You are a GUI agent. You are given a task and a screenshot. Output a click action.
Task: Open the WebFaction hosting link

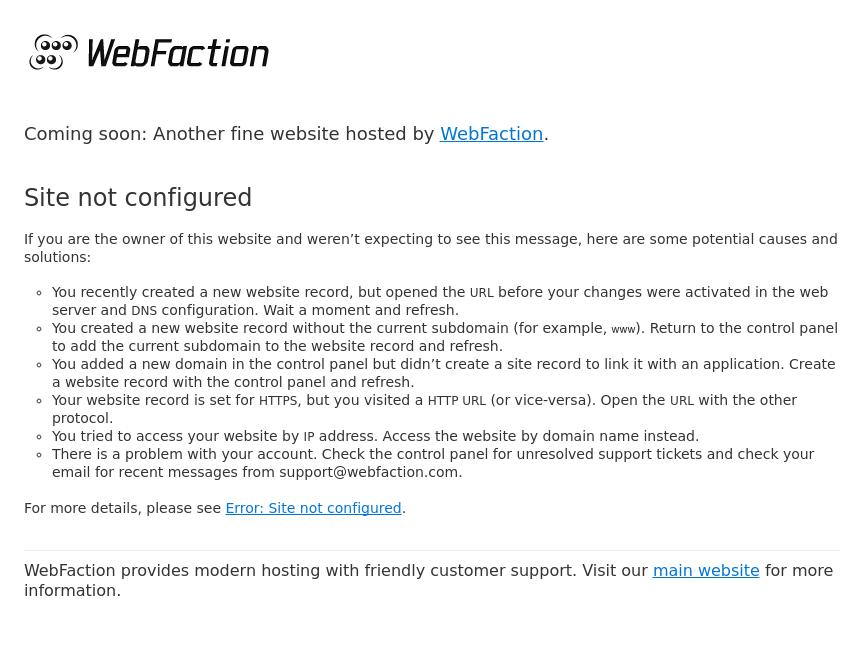[491, 134]
